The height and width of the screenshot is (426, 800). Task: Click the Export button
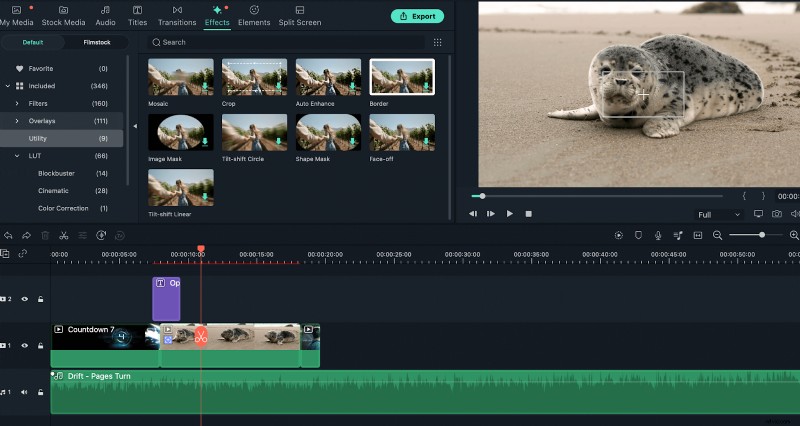[417, 16]
